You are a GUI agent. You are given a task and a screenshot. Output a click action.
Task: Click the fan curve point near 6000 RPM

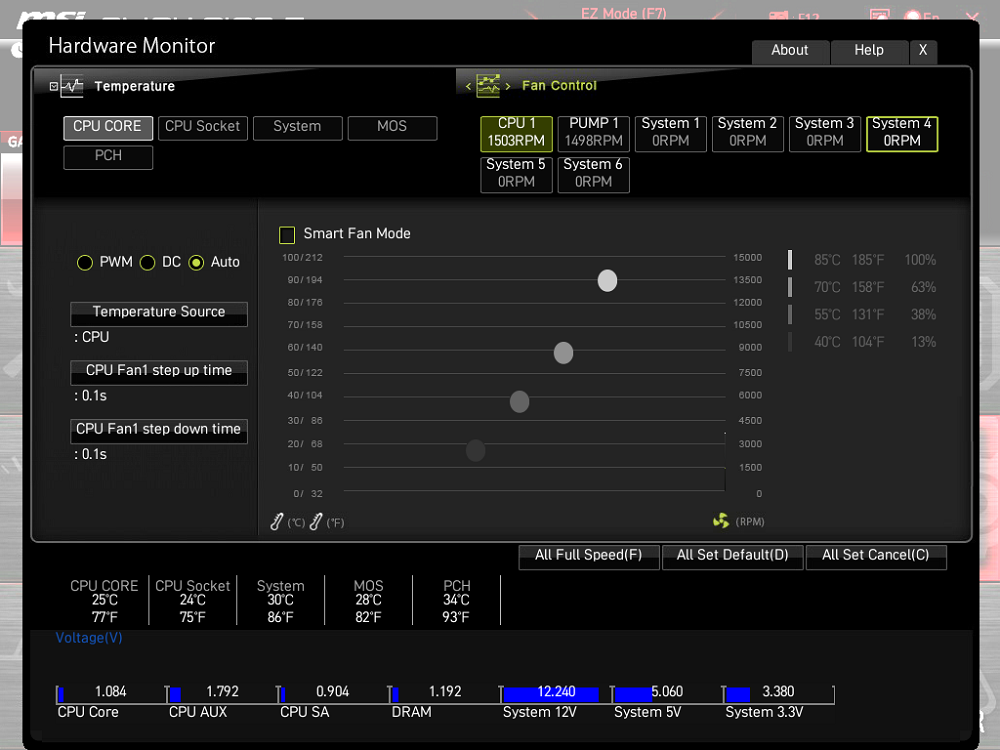(519, 402)
